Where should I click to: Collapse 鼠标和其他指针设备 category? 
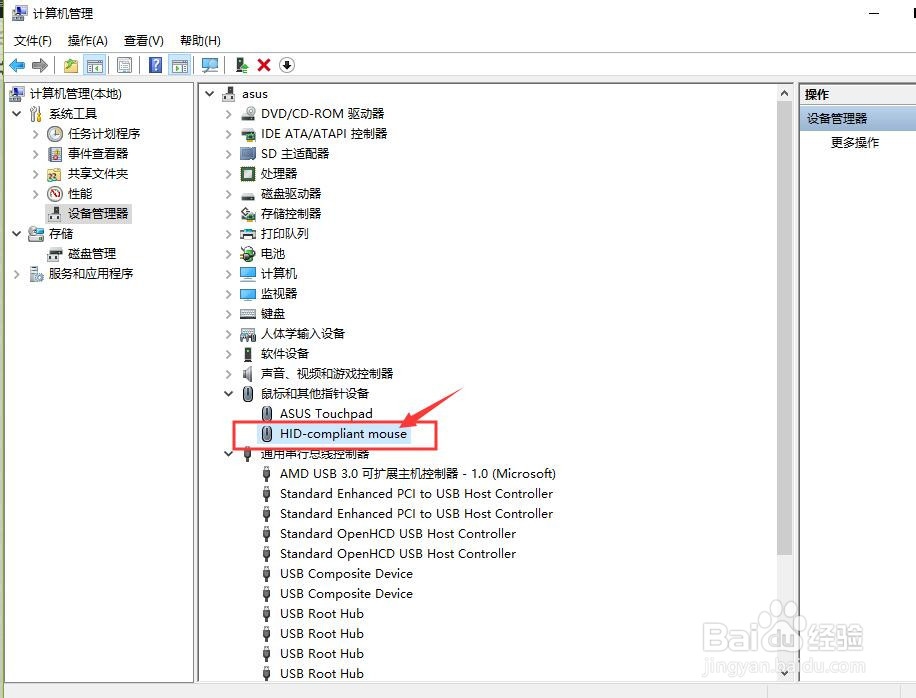[x=228, y=394]
